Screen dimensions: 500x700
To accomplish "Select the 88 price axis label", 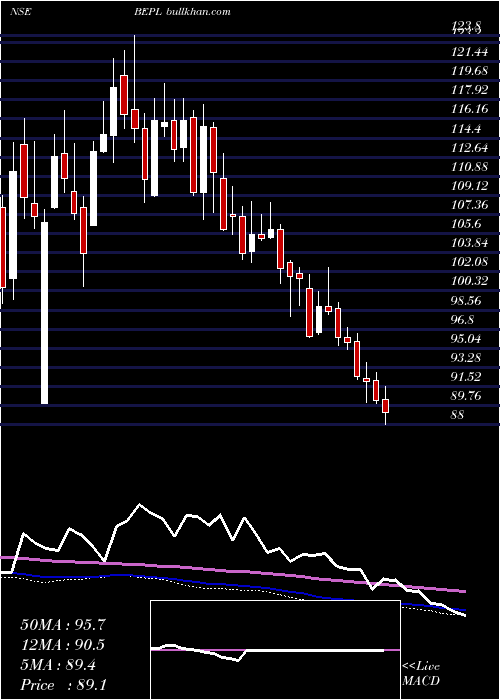I will pyautogui.click(x=458, y=415).
